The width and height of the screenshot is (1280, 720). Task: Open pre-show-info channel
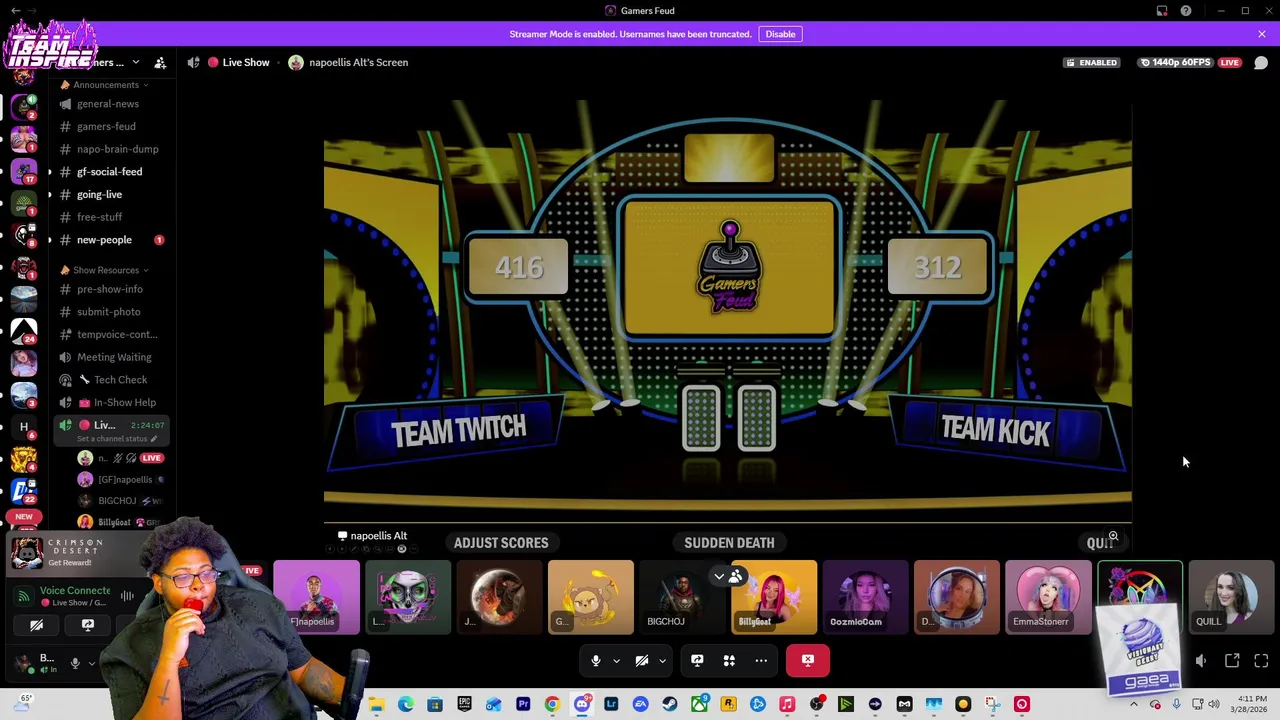tap(110, 289)
